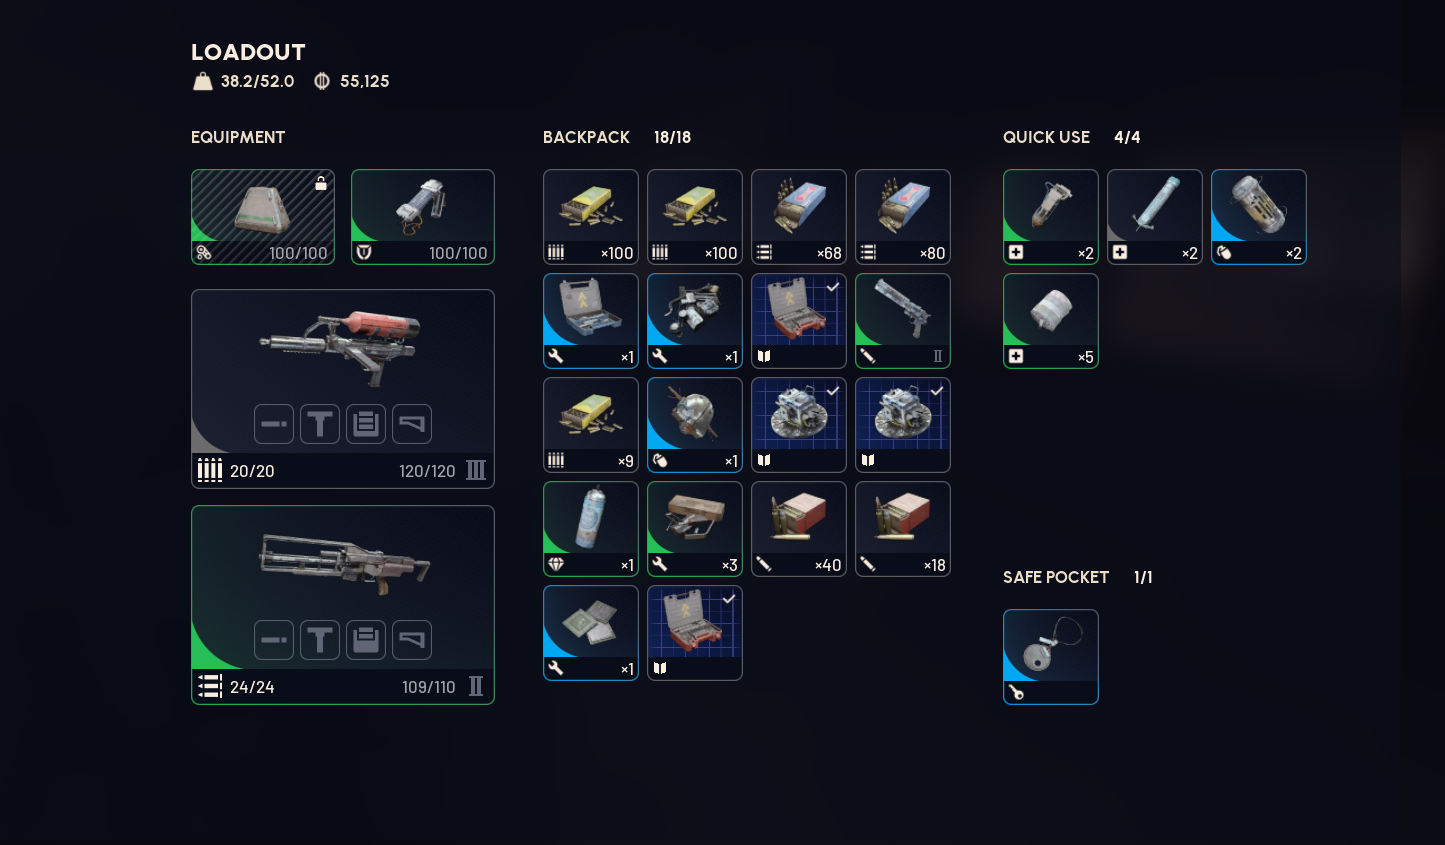Select the grenade item x2 in quick use
Screen dimensions: 1445x845
1259,217
